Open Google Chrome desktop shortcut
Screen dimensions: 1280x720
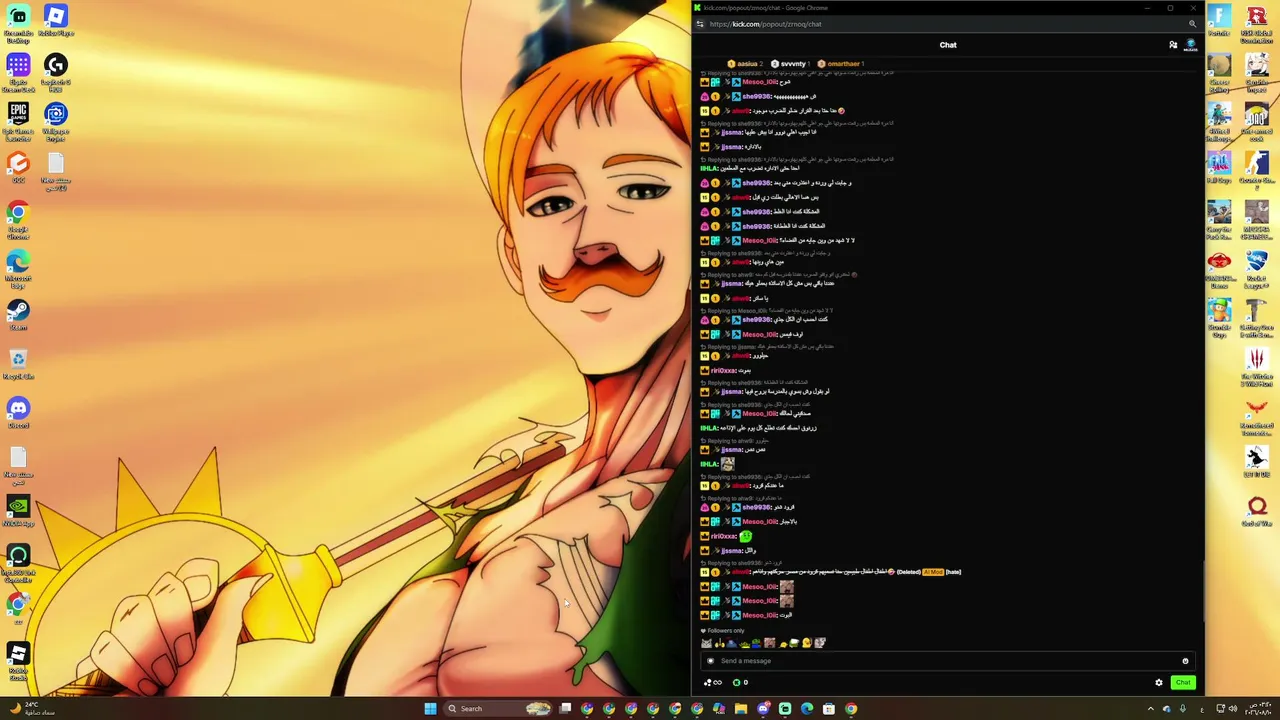[x=18, y=218]
